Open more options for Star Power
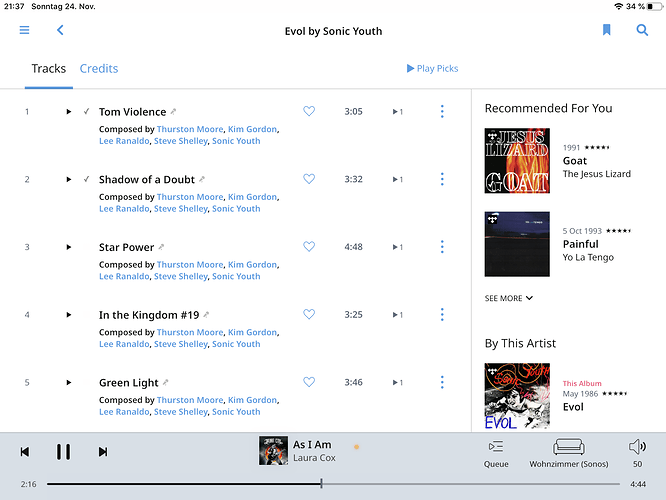 pyautogui.click(x=442, y=246)
